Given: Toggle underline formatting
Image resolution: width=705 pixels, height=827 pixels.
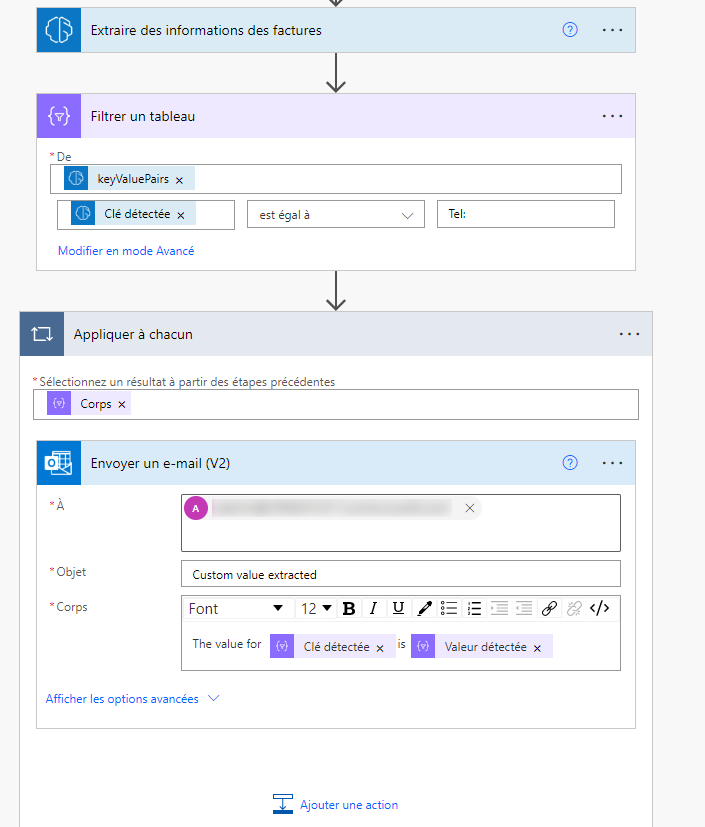Looking at the screenshot, I should [x=399, y=609].
